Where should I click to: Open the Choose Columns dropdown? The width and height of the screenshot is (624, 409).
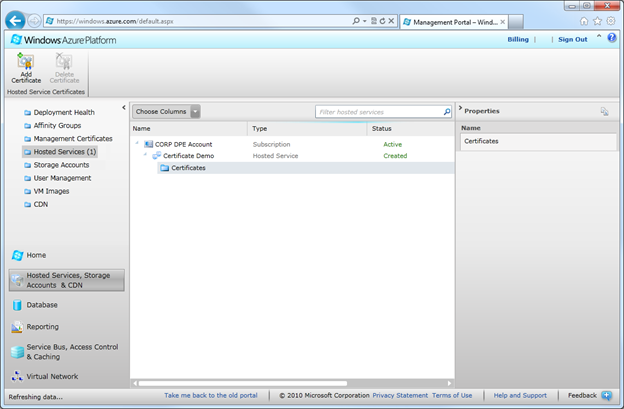(167, 112)
